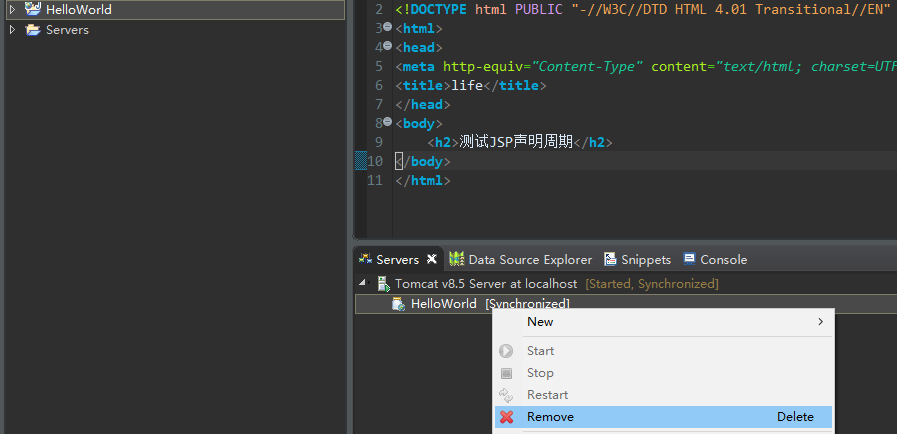Viewport: 897px width, 434px height.
Task: Click the Servers view tab icon
Action: tap(366, 259)
